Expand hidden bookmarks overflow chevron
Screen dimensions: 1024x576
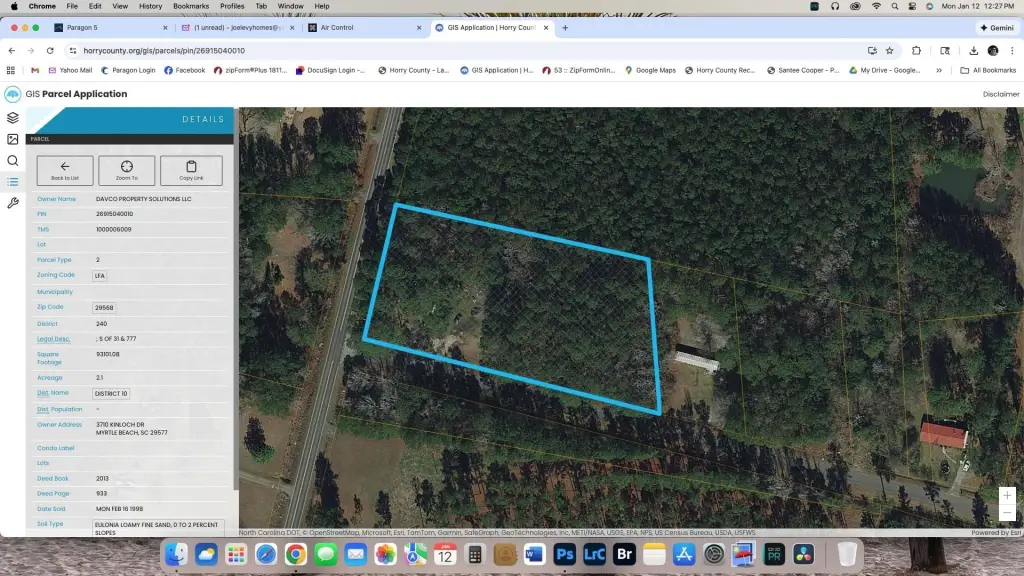(x=939, y=70)
